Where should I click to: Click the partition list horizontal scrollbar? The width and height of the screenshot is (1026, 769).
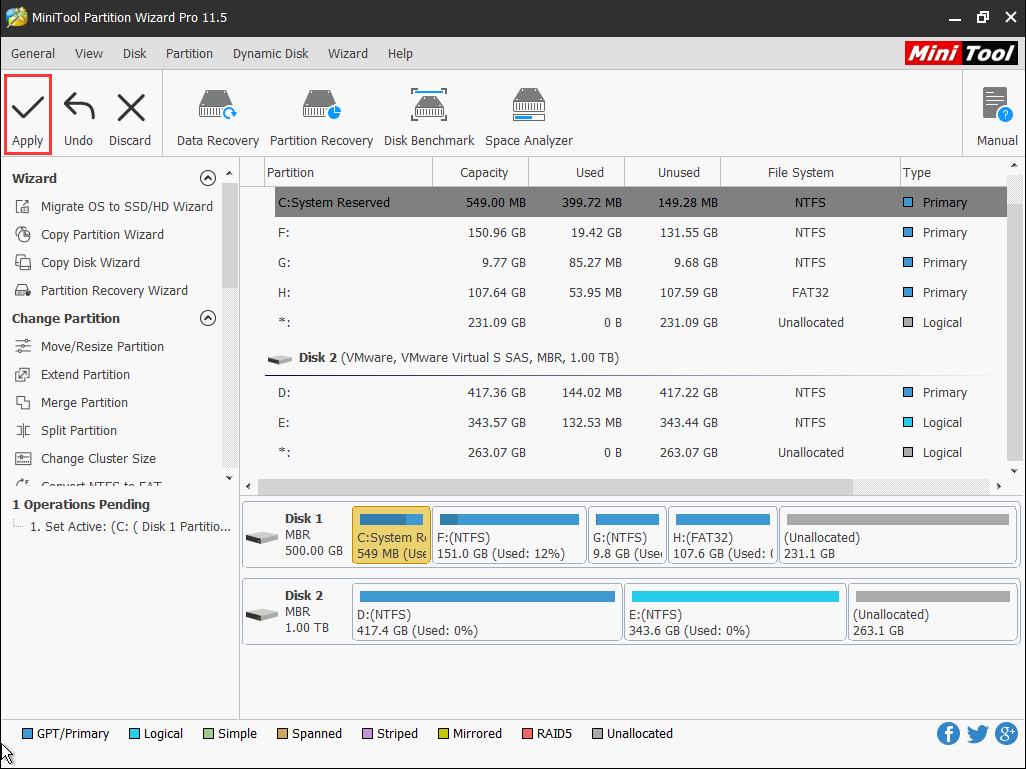click(x=555, y=486)
